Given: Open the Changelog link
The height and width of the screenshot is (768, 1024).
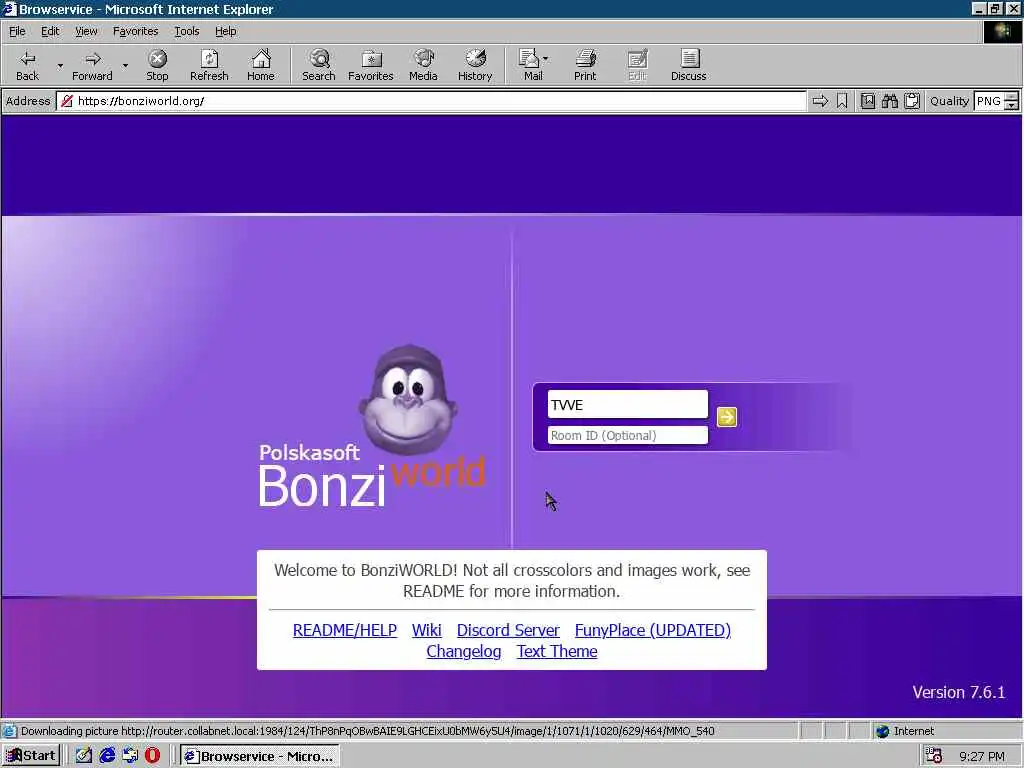Looking at the screenshot, I should tap(464, 651).
